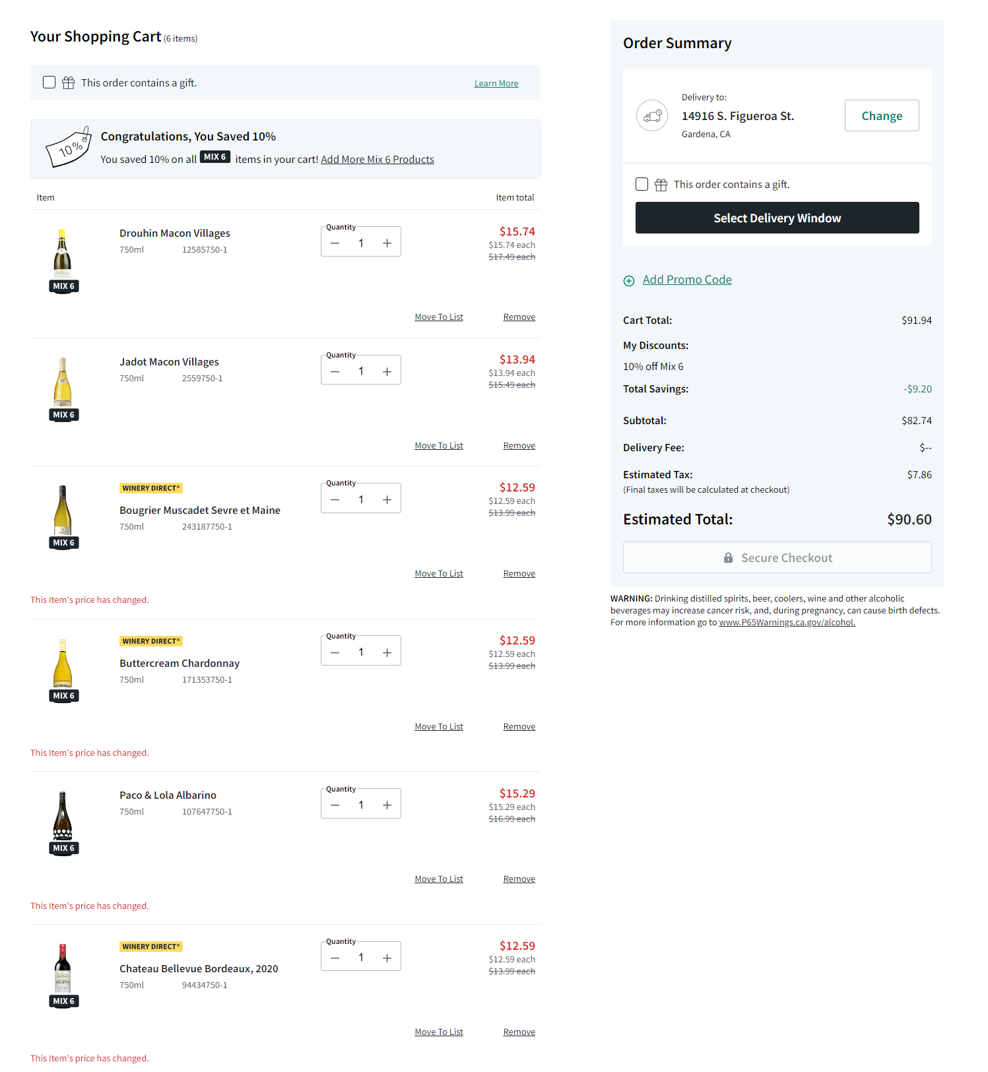Decrease quantity of Chateau Bellevue Bordeaux
Screen dimensions: 988x1072
(x=335, y=958)
